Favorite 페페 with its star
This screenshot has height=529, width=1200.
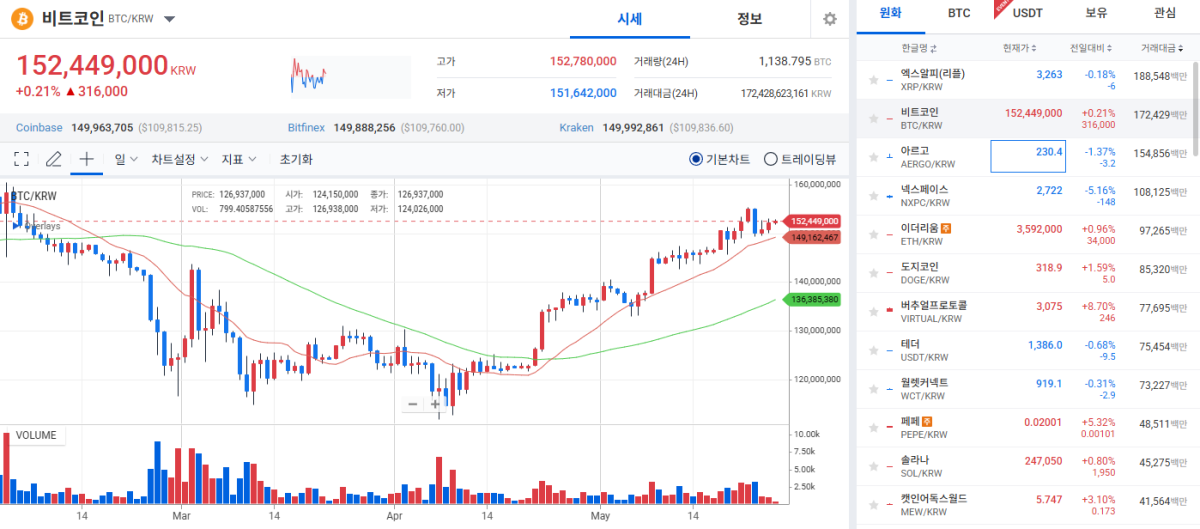click(x=873, y=427)
